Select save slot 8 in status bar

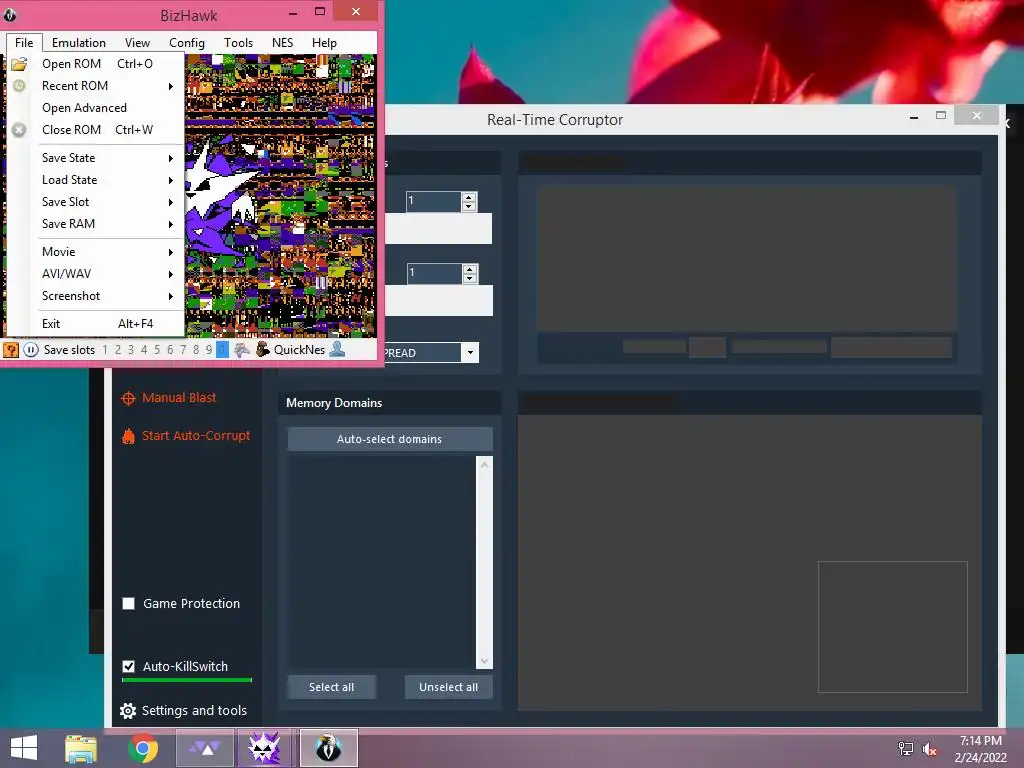(196, 350)
